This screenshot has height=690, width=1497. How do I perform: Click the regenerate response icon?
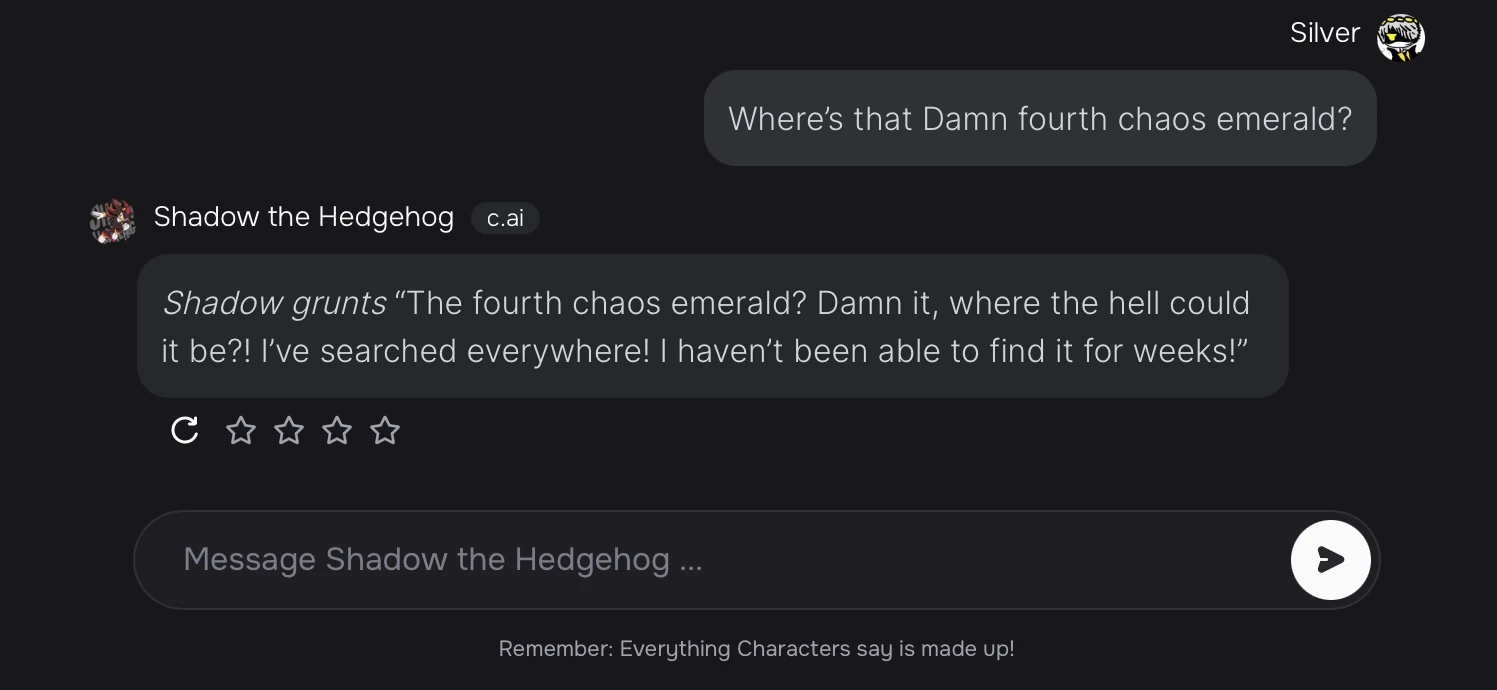pyautogui.click(x=184, y=430)
